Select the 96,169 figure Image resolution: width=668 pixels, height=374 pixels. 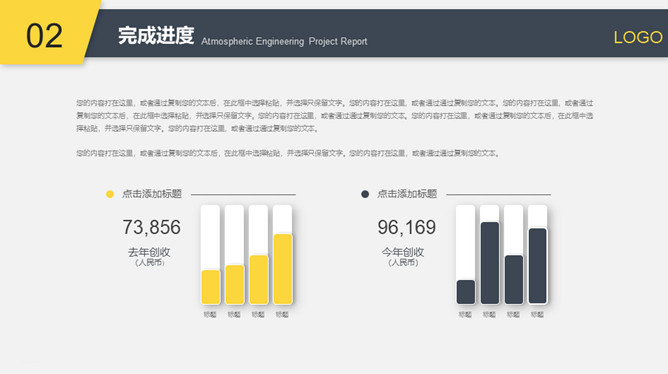pyautogui.click(x=407, y=227)
